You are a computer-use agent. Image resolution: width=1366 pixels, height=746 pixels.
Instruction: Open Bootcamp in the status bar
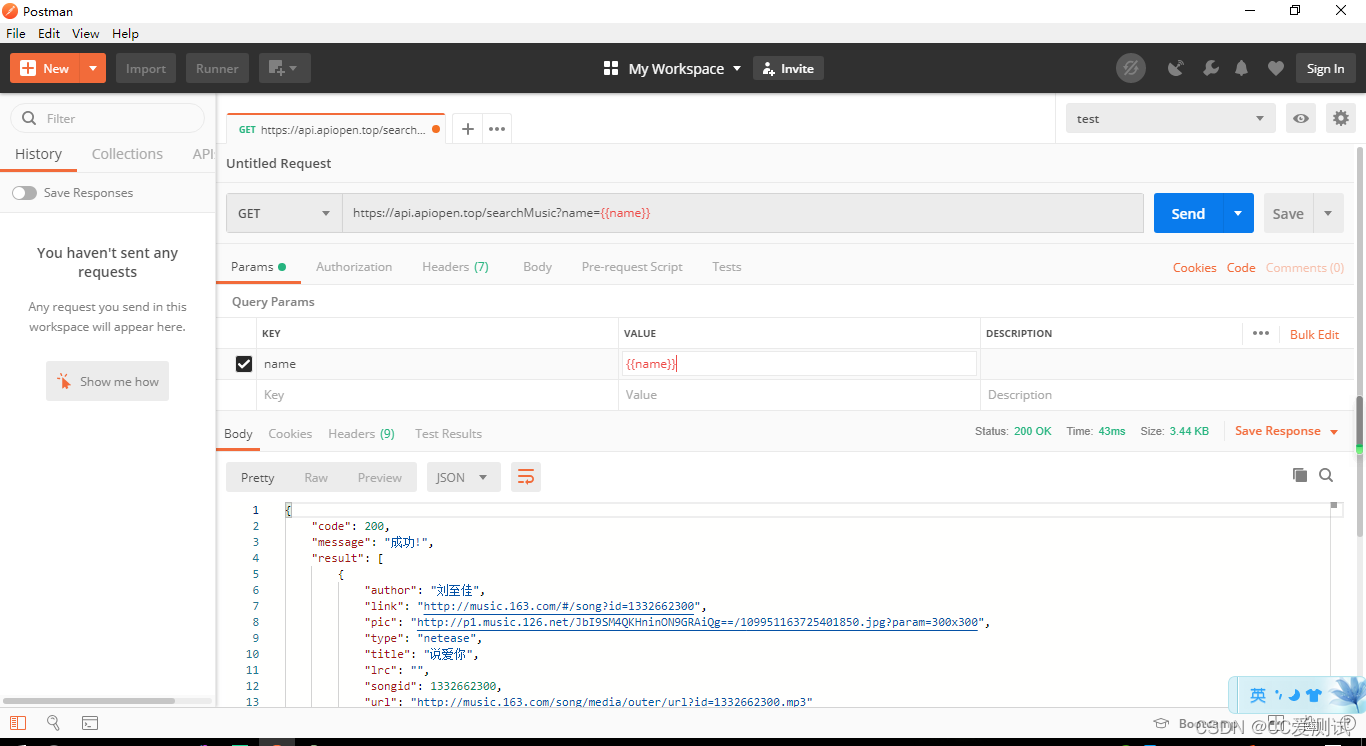coord(1196,724)
